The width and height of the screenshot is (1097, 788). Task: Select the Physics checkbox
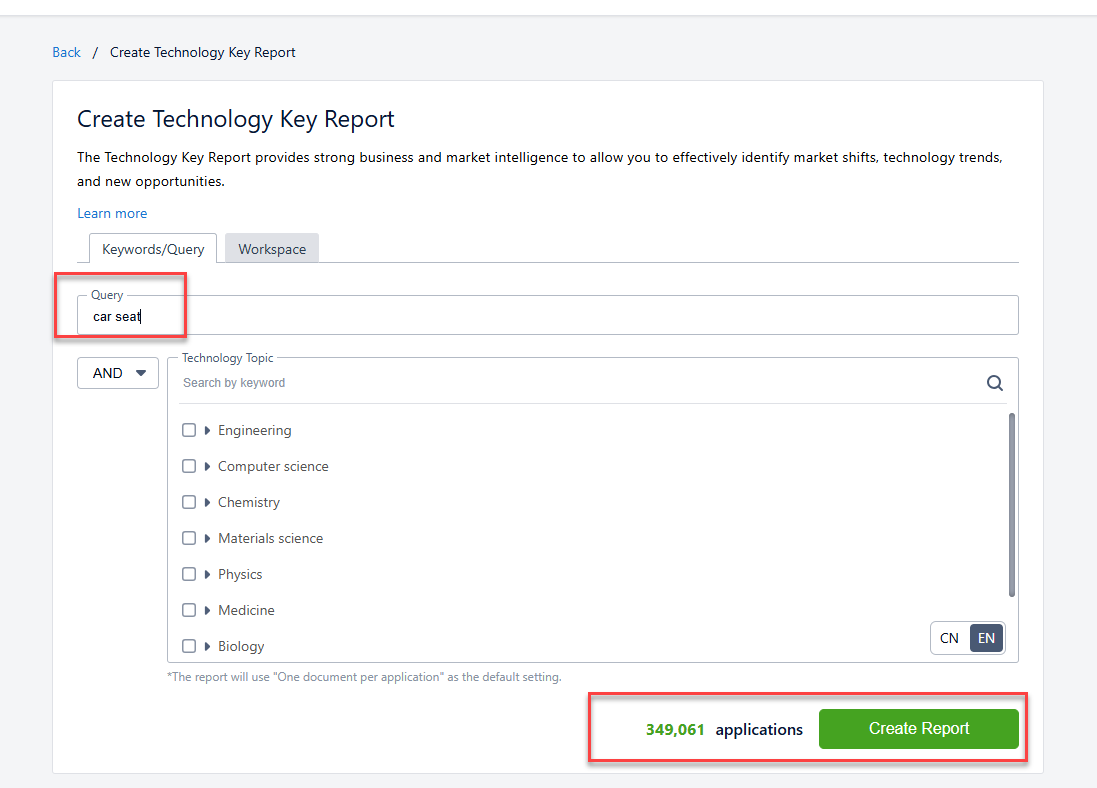(x=189, y=575)
